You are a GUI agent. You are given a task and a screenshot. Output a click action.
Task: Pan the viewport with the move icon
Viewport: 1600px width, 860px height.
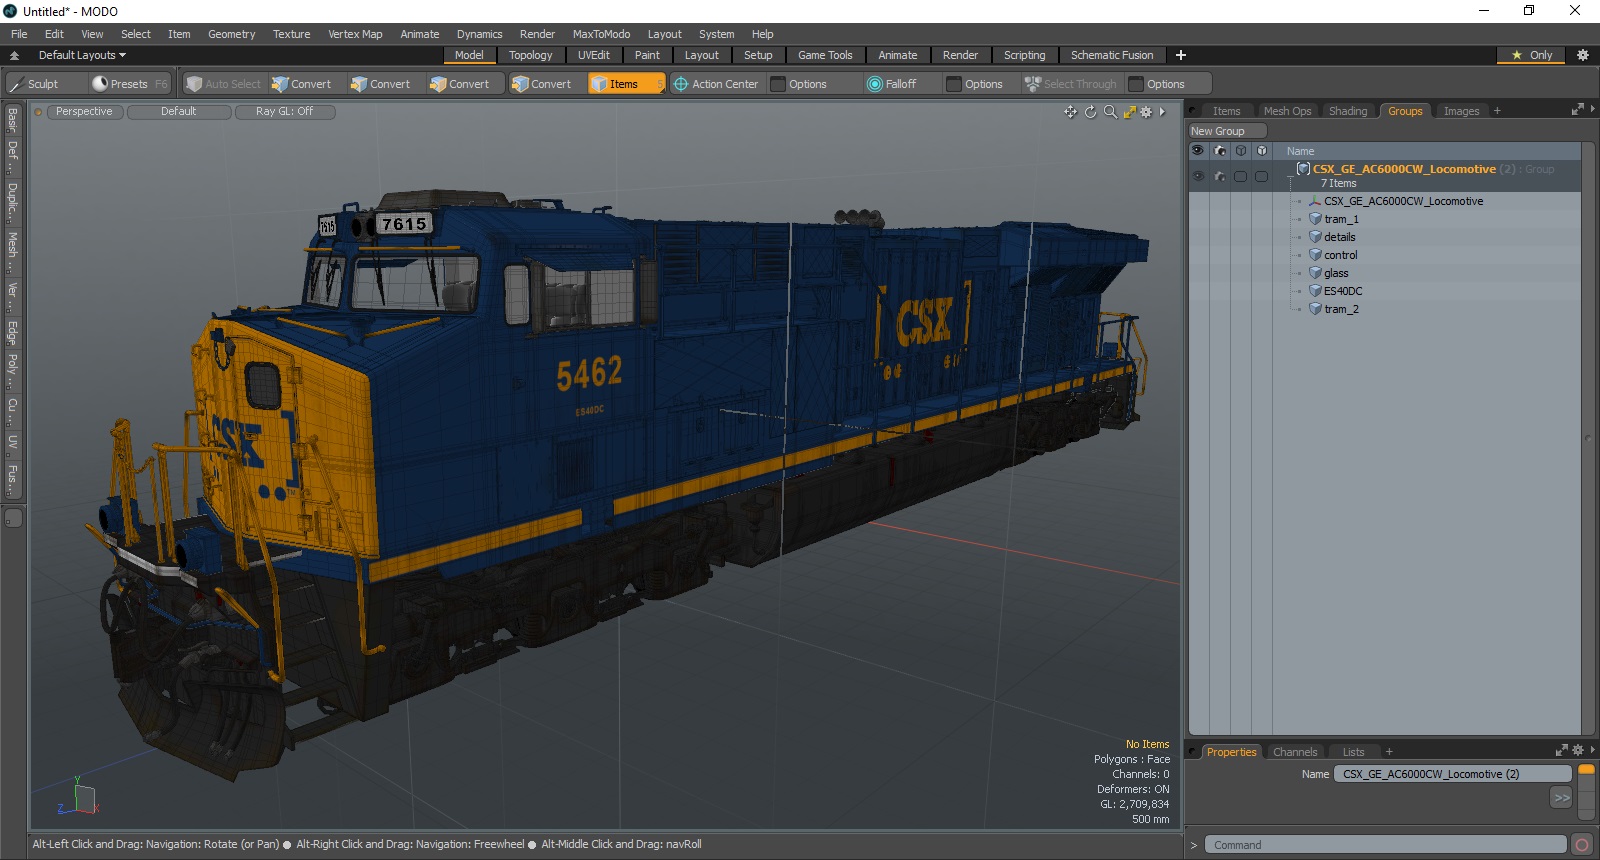1071,112
